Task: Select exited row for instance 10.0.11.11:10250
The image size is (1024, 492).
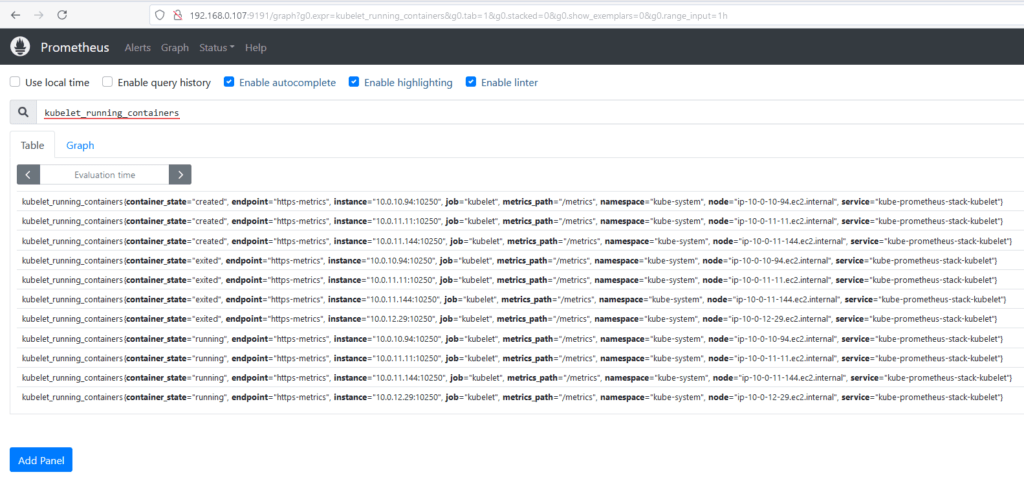Action: (519, 280)
